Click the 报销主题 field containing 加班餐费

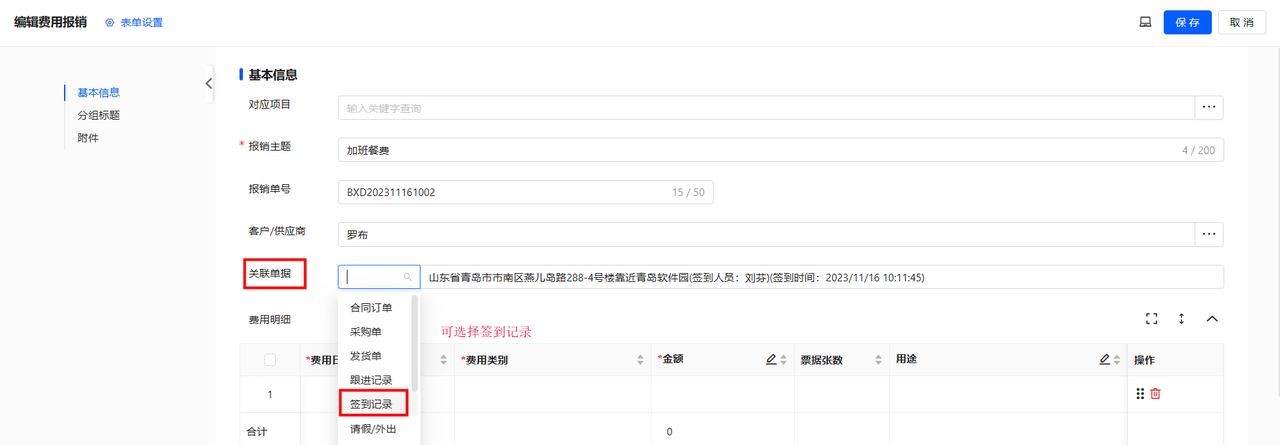[781, 150]
